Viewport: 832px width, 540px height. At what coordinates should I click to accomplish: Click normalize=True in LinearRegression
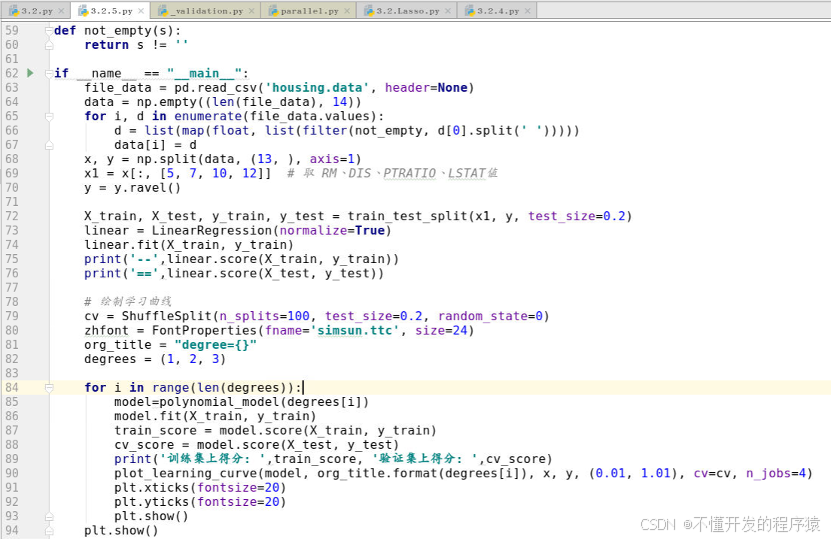[x=332, y=230]
